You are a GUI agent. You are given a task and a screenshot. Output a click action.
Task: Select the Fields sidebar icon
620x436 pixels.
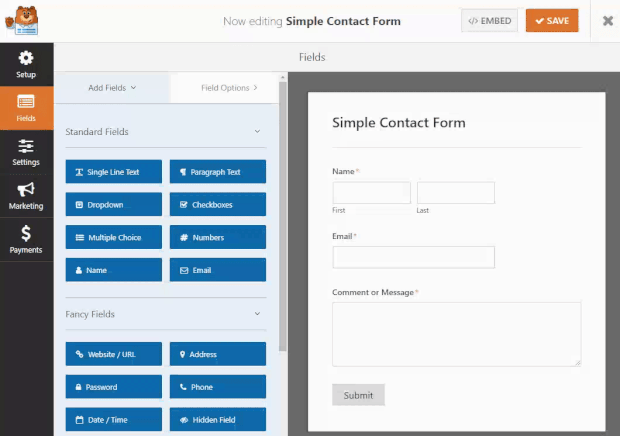pos(26,108)
